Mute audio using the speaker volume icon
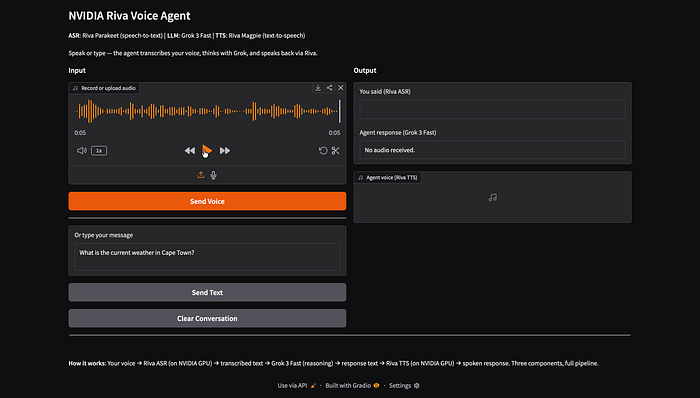Image resolution: width=700 pixels, height=398 pixels. tap(82, 151)
